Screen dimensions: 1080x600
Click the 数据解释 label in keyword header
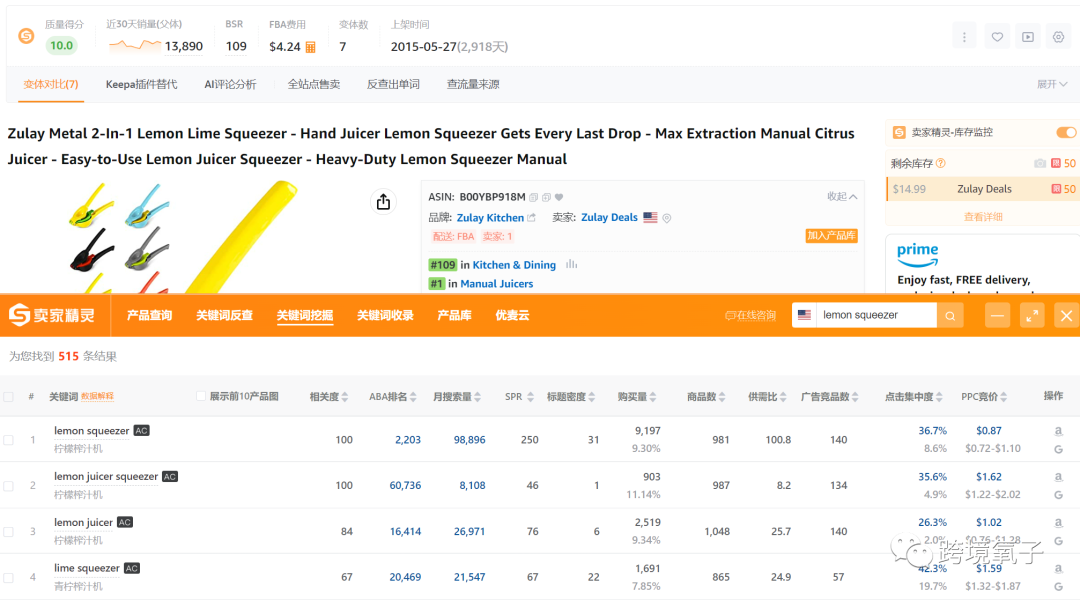pyautogui.click(x=97, y=397)
